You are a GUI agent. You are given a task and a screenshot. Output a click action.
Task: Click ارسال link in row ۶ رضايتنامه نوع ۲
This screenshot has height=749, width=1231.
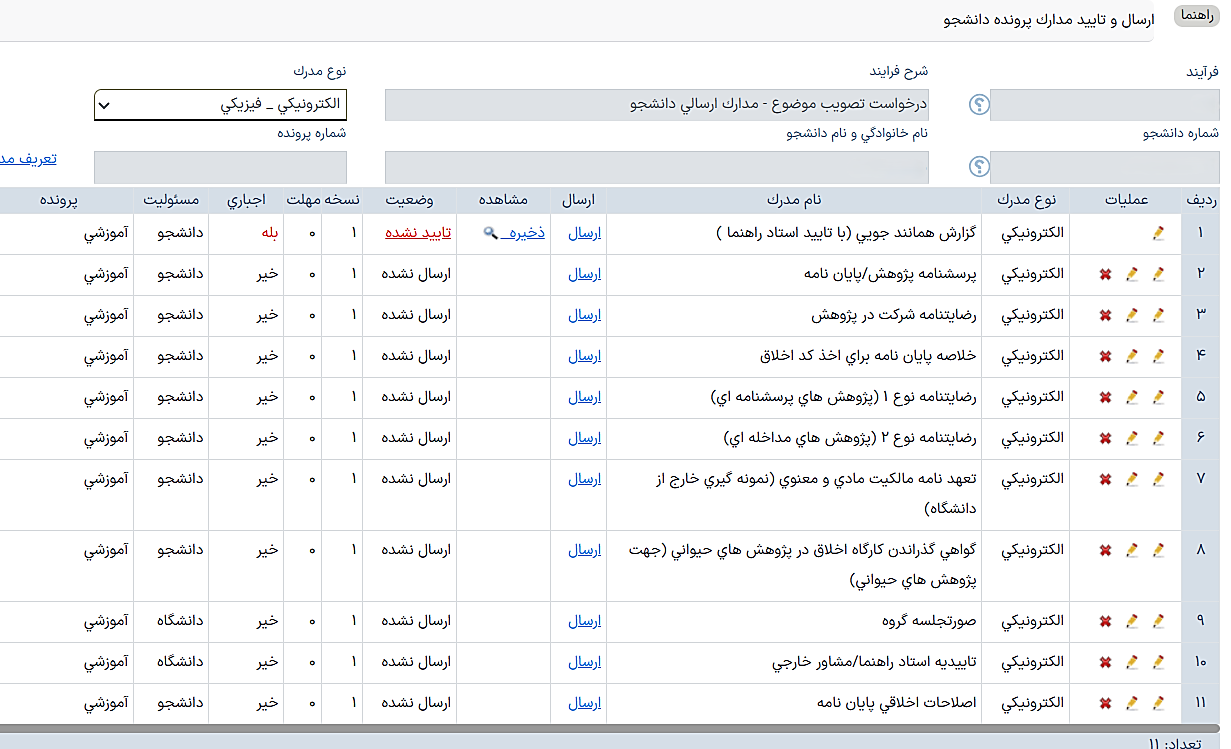(x=585, y=438)
